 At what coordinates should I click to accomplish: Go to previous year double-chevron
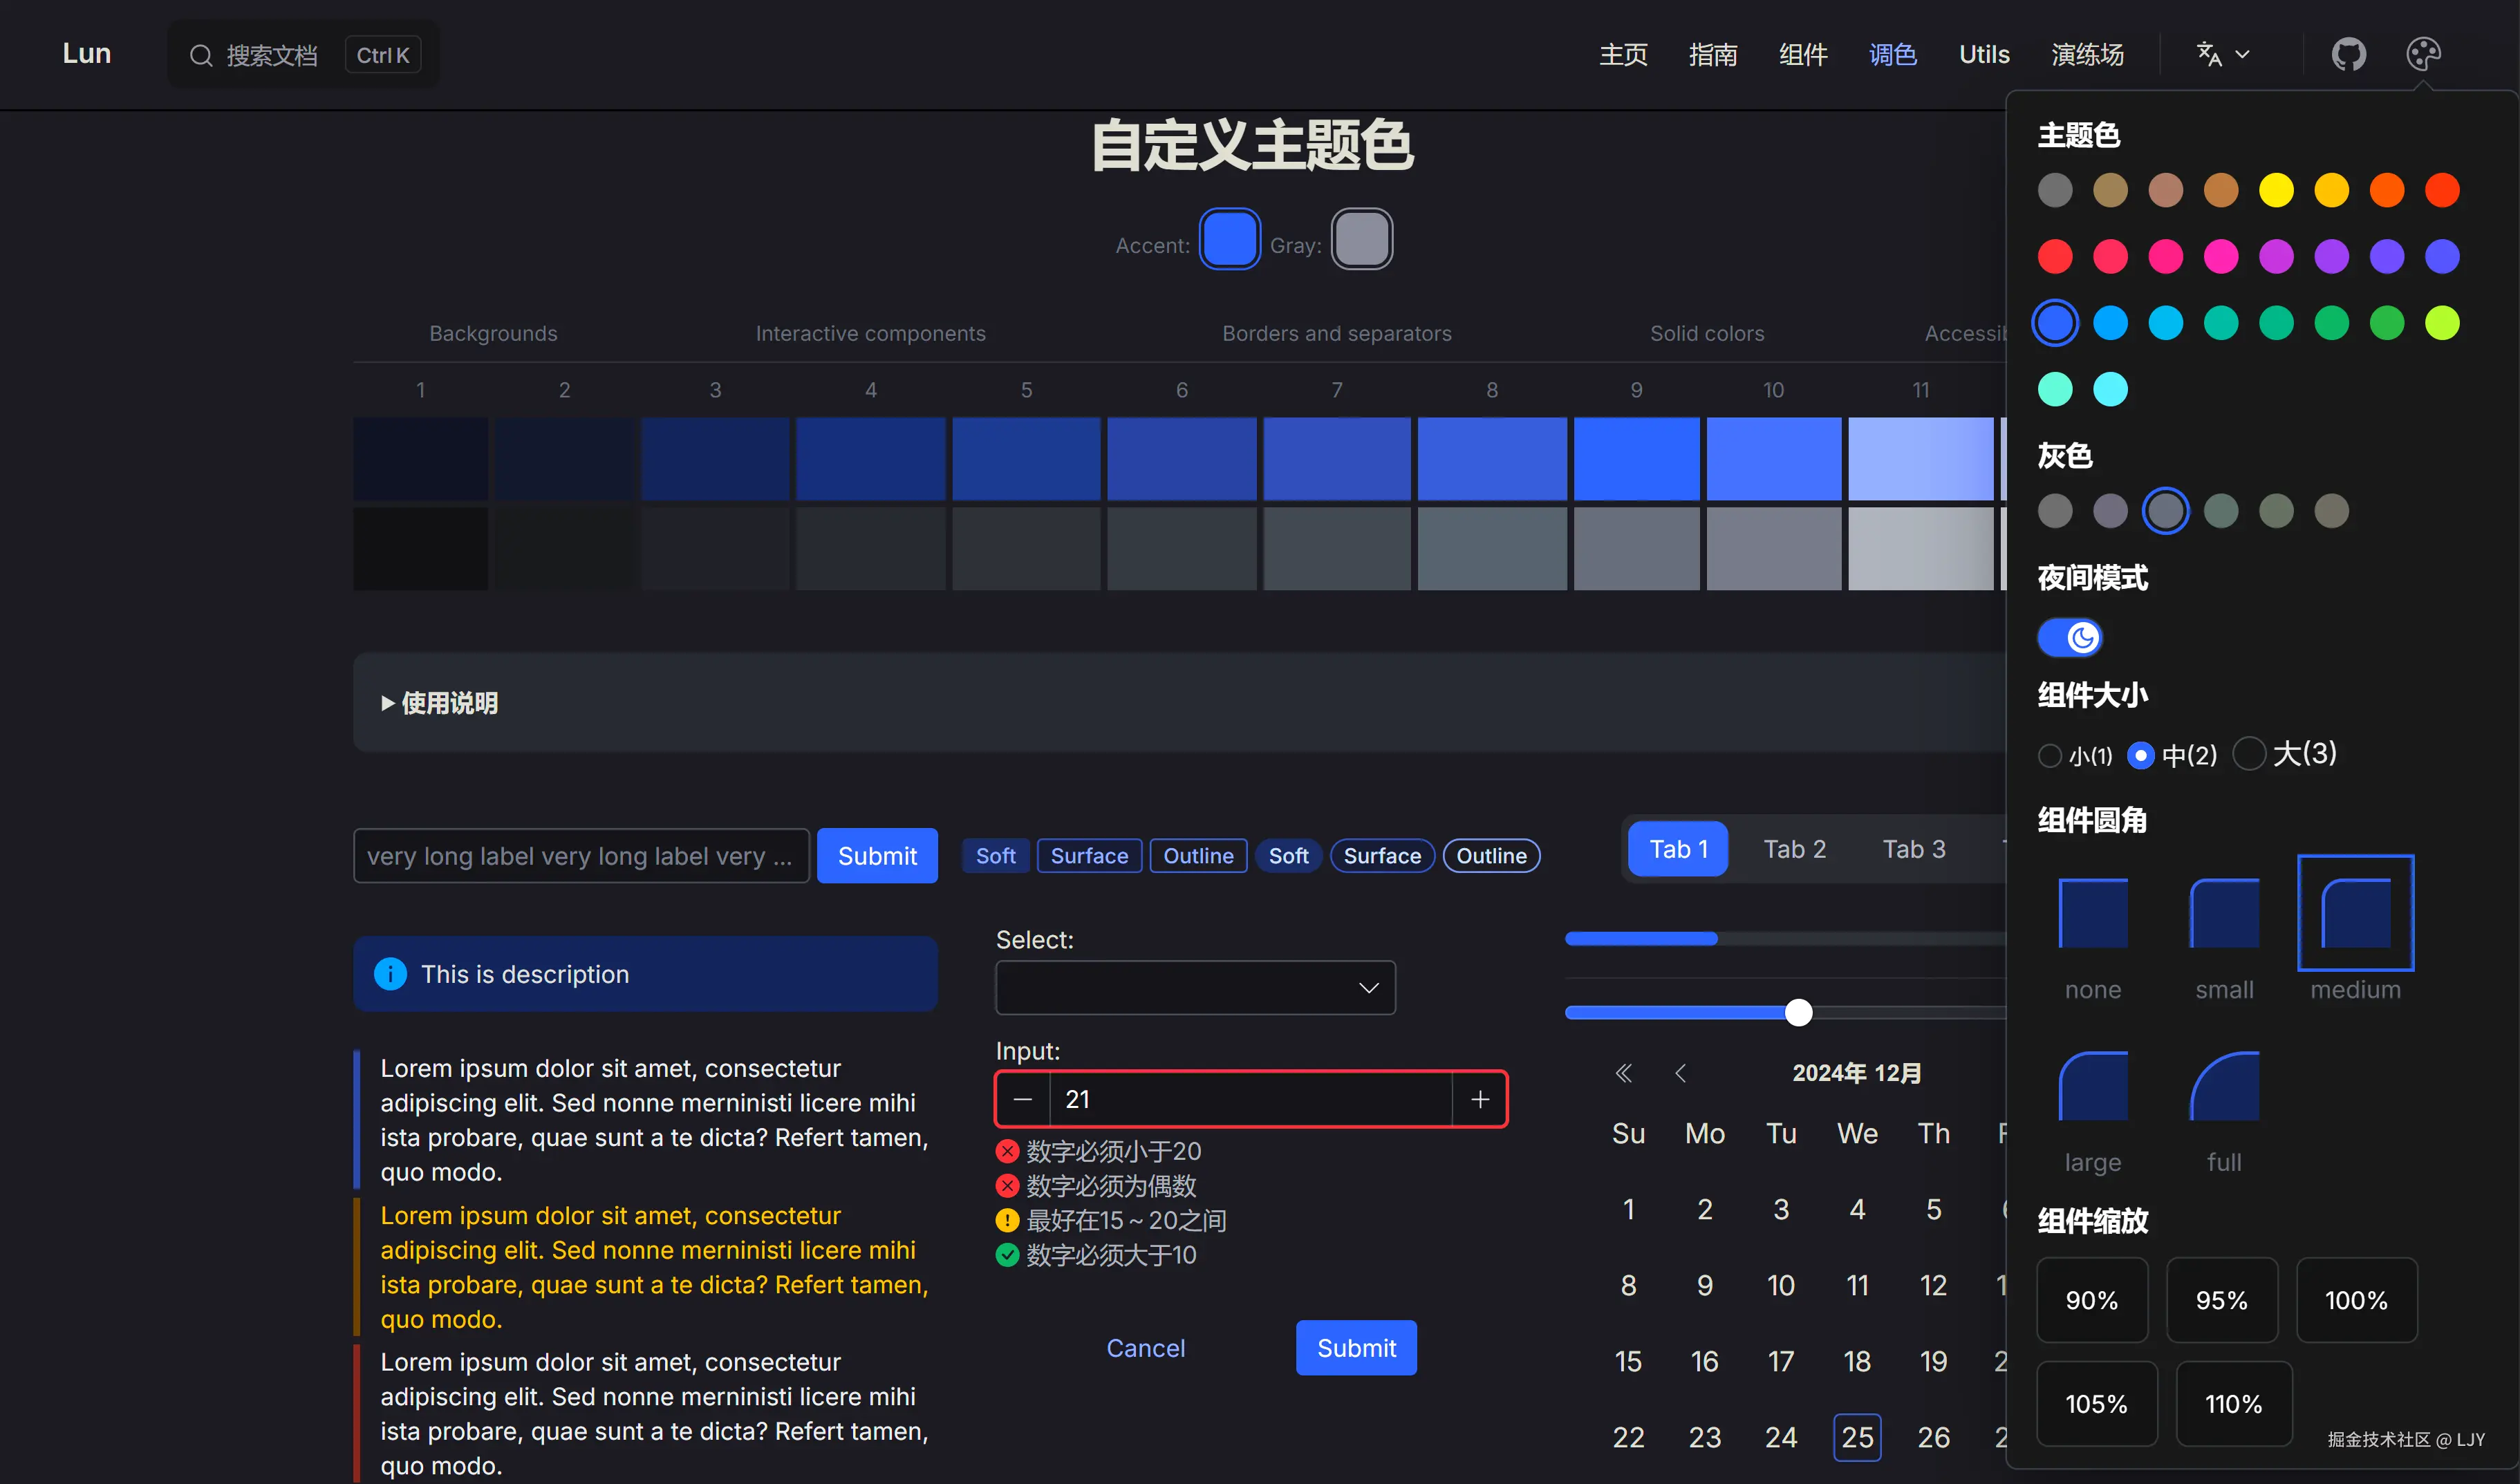(1623, 1073)
